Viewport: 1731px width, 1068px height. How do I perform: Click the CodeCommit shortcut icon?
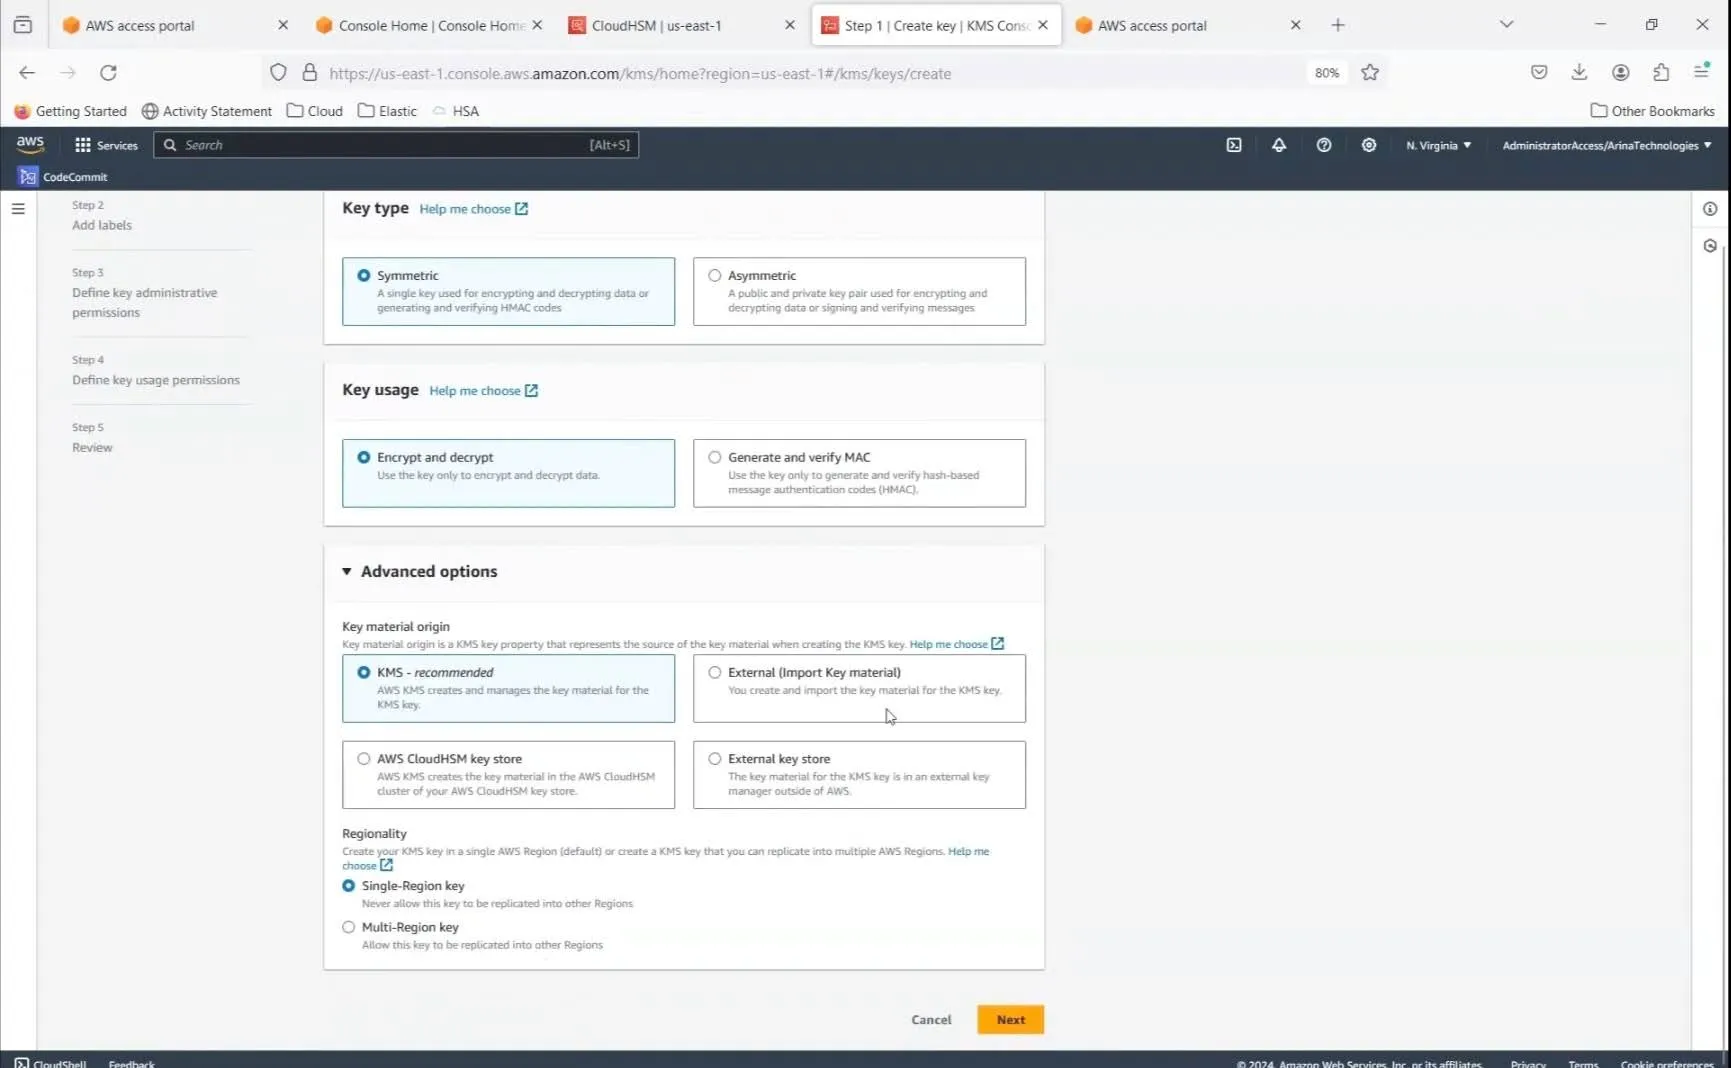click(28, 177)
